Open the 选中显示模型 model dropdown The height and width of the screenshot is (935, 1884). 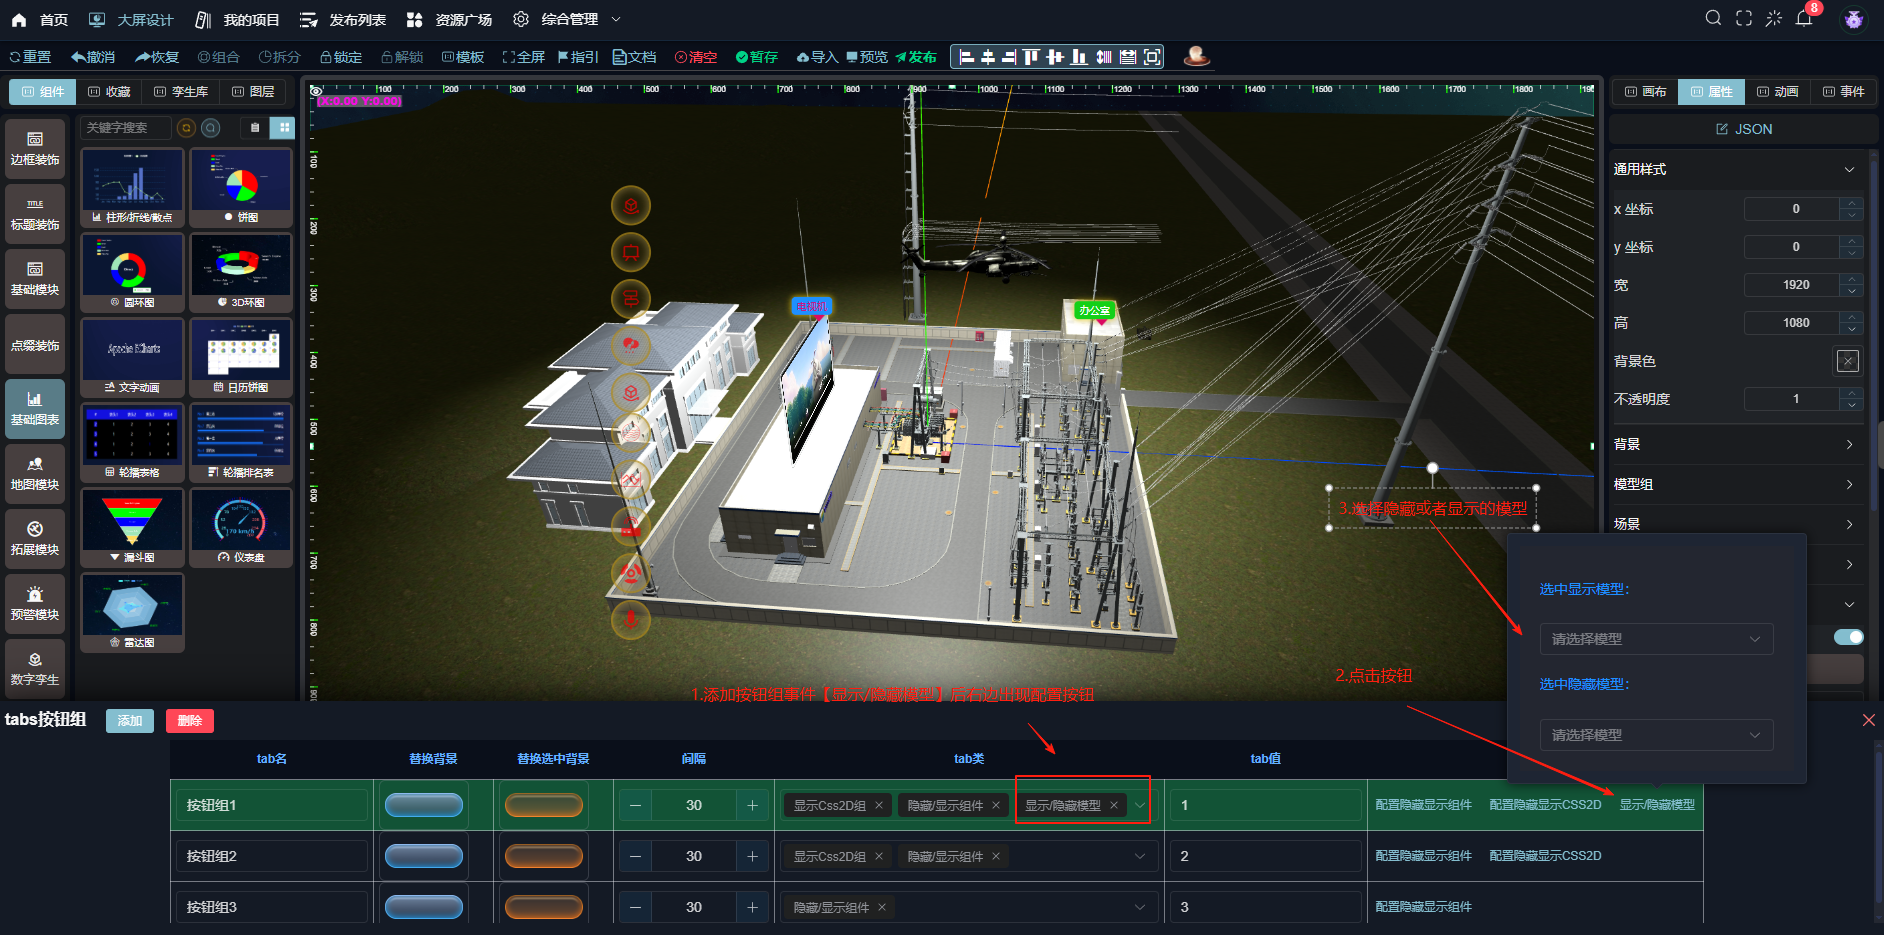(x=1656, y=639)
